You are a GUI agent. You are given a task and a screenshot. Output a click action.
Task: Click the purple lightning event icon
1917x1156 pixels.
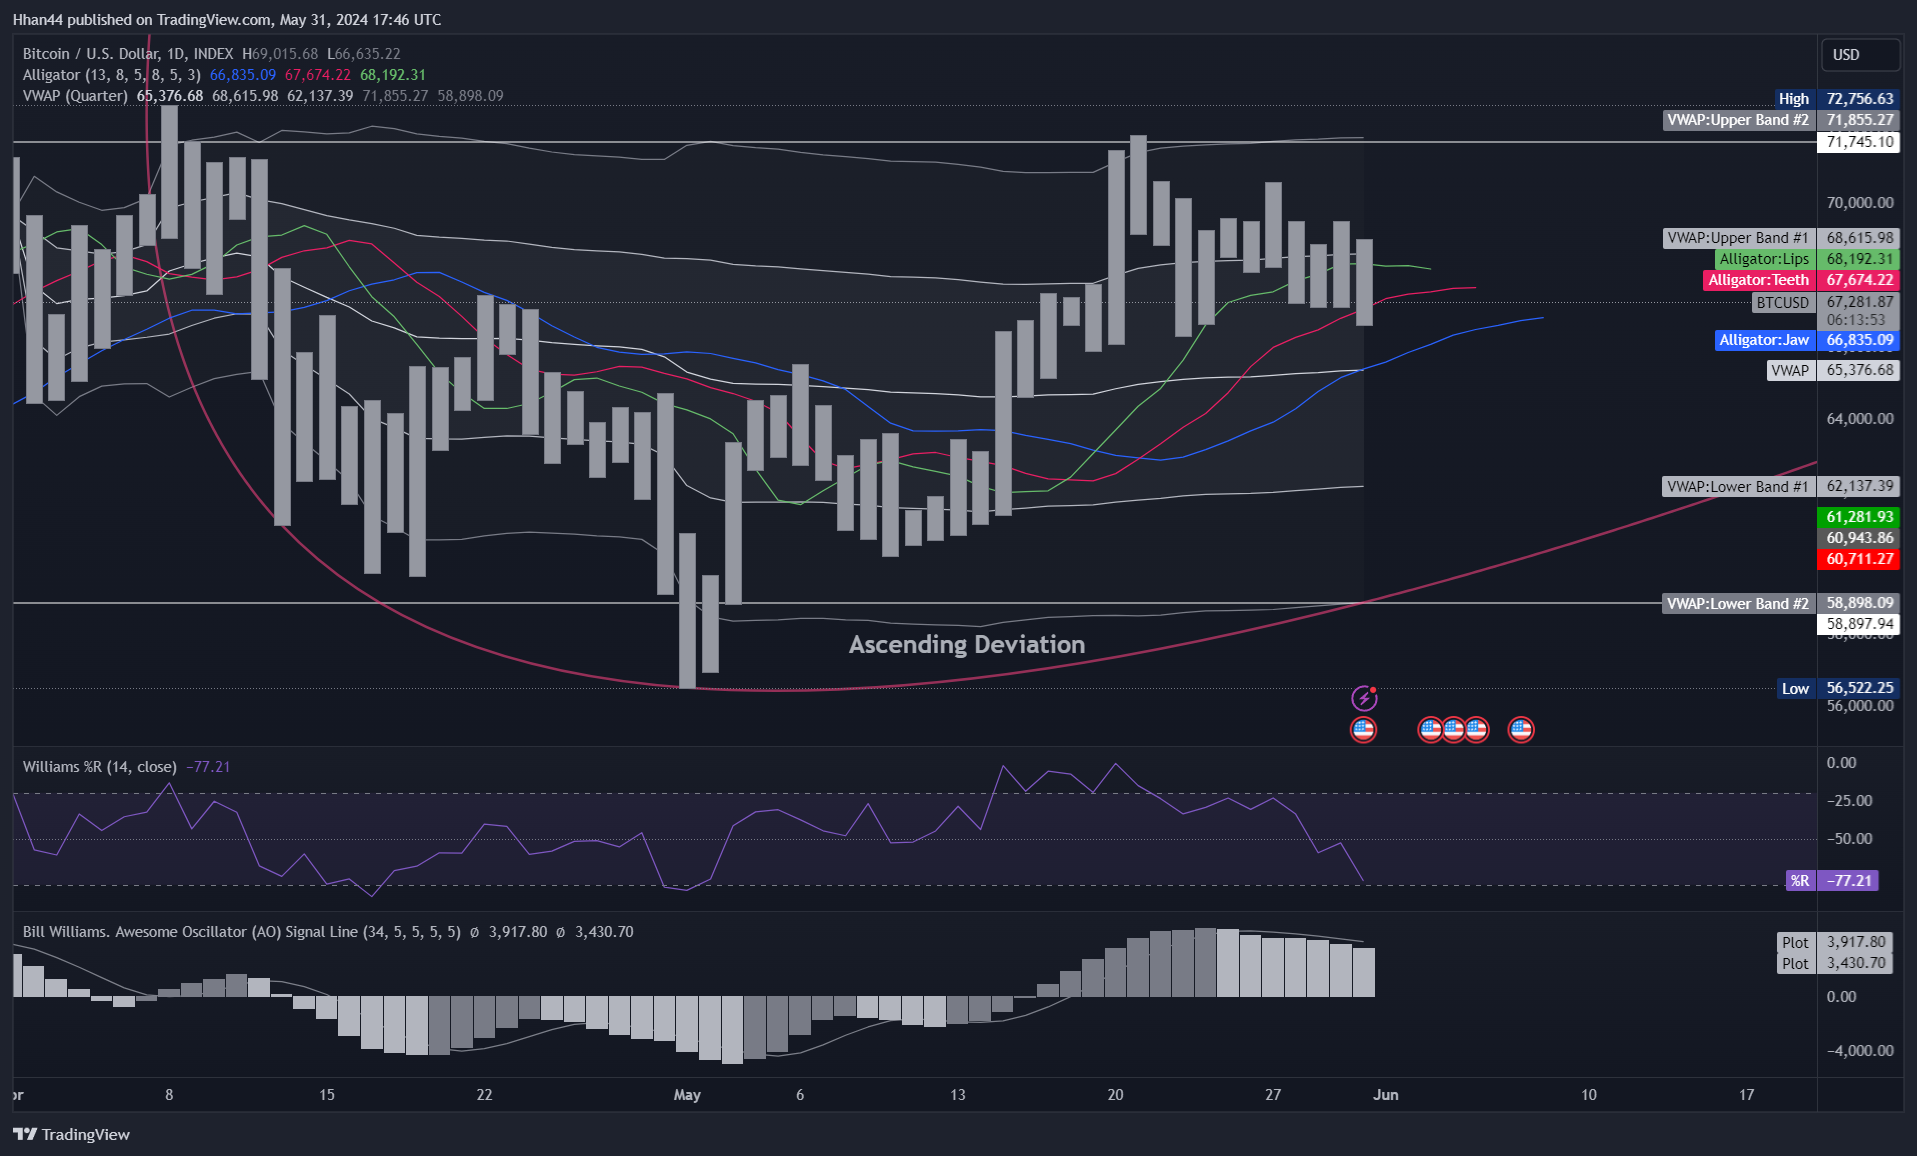pos(1364,698)
